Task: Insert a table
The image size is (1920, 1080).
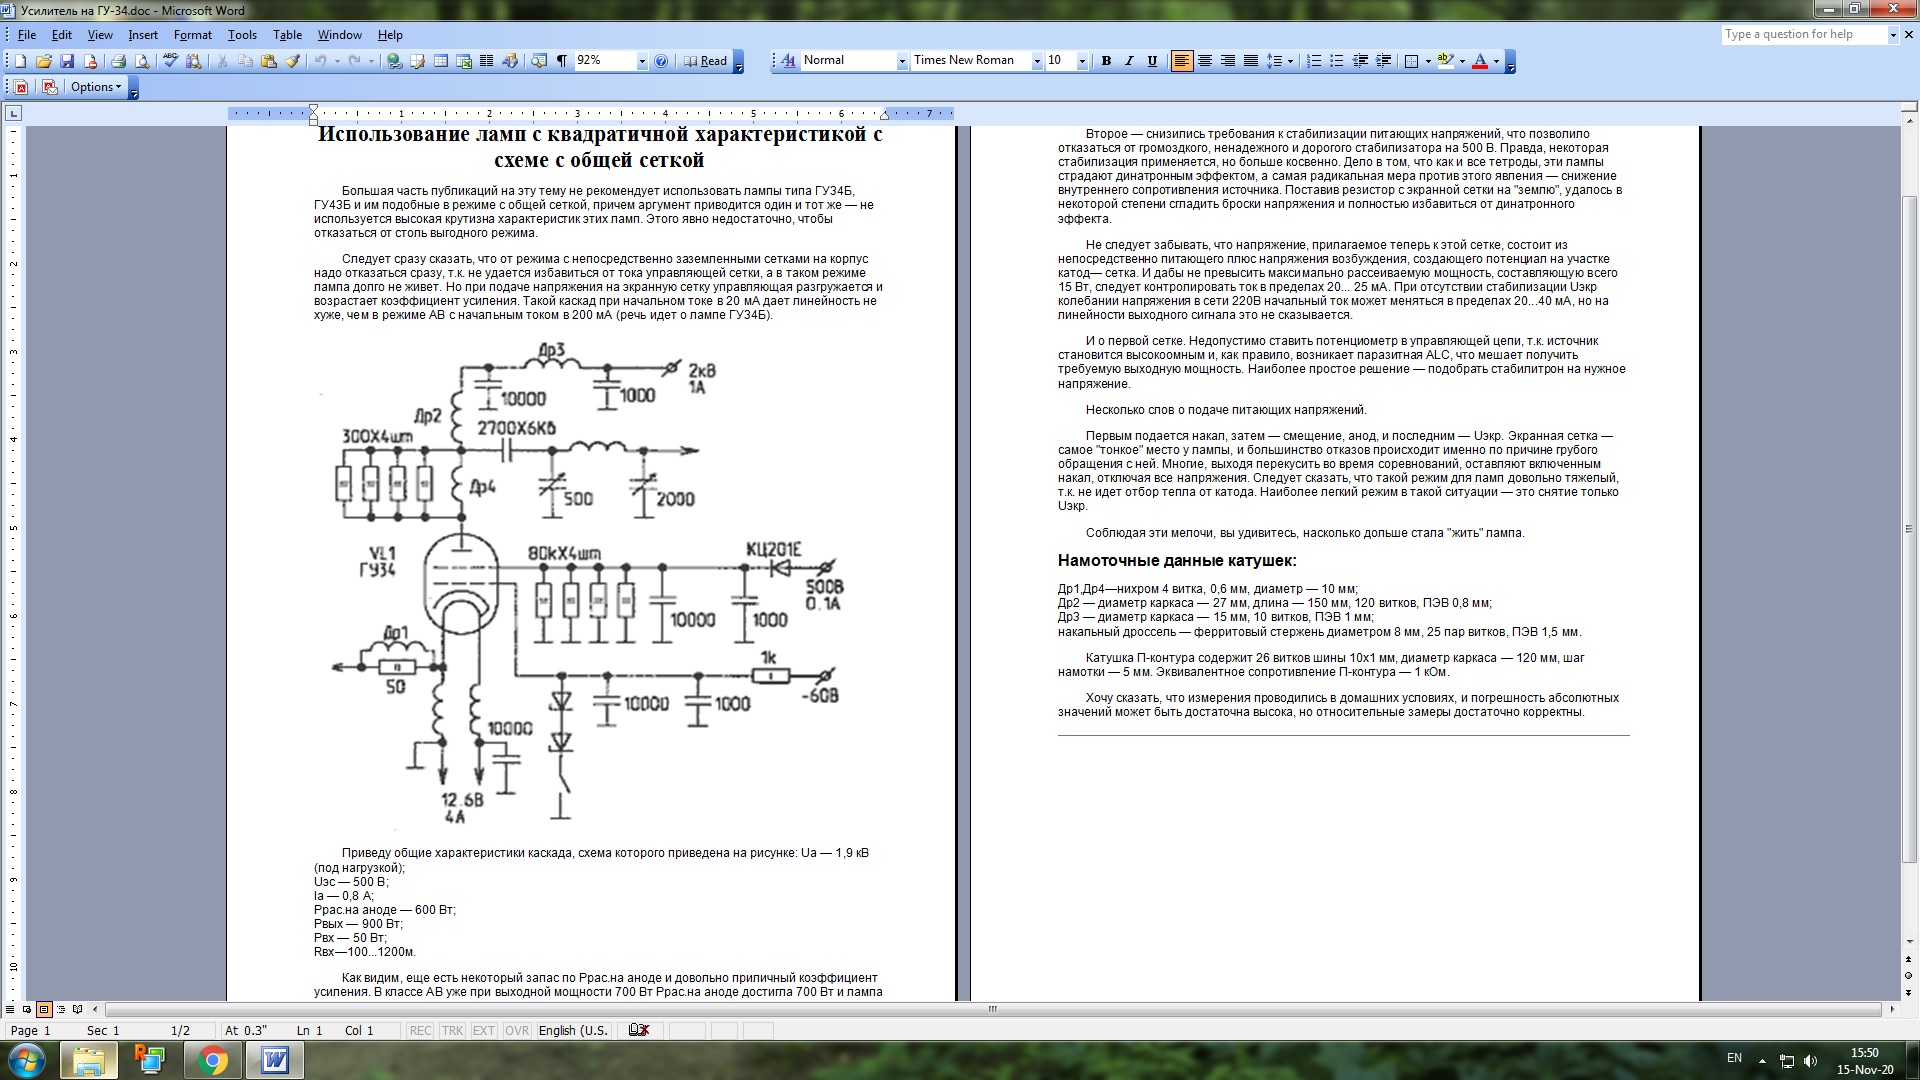Action: pyautogui.click(x=441, y=61)
